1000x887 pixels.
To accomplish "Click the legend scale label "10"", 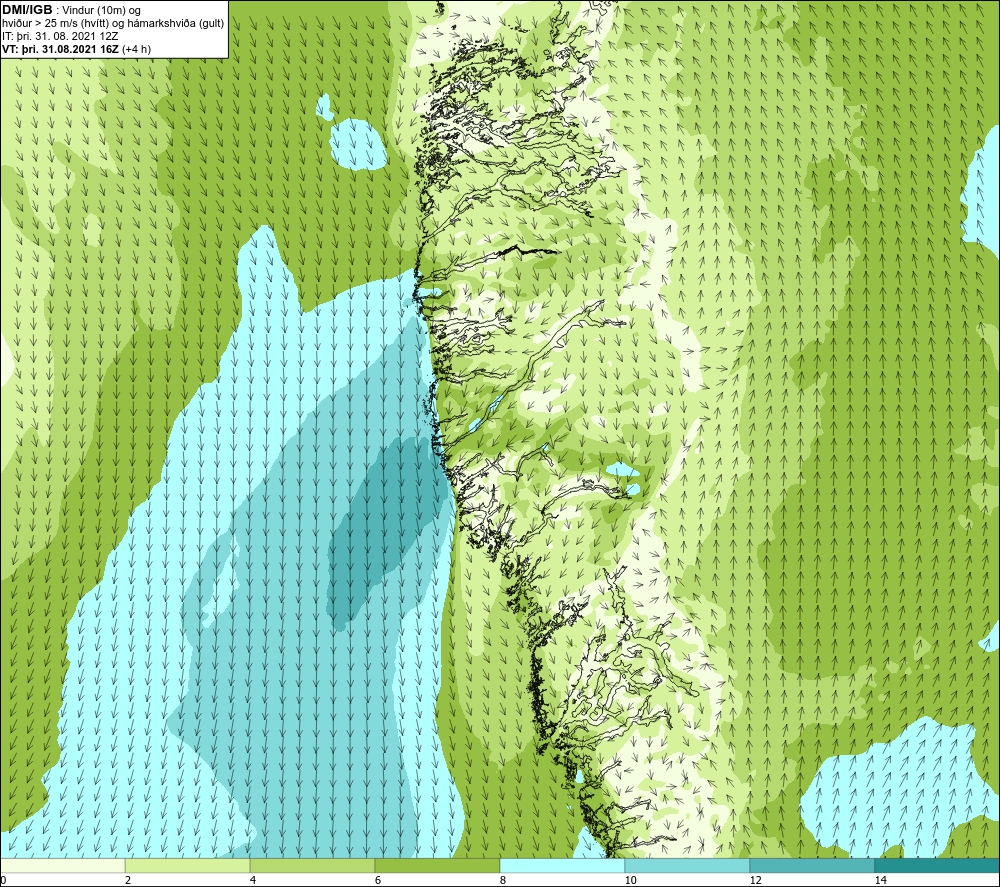I will pyautogui.click(x=630, y=880).
